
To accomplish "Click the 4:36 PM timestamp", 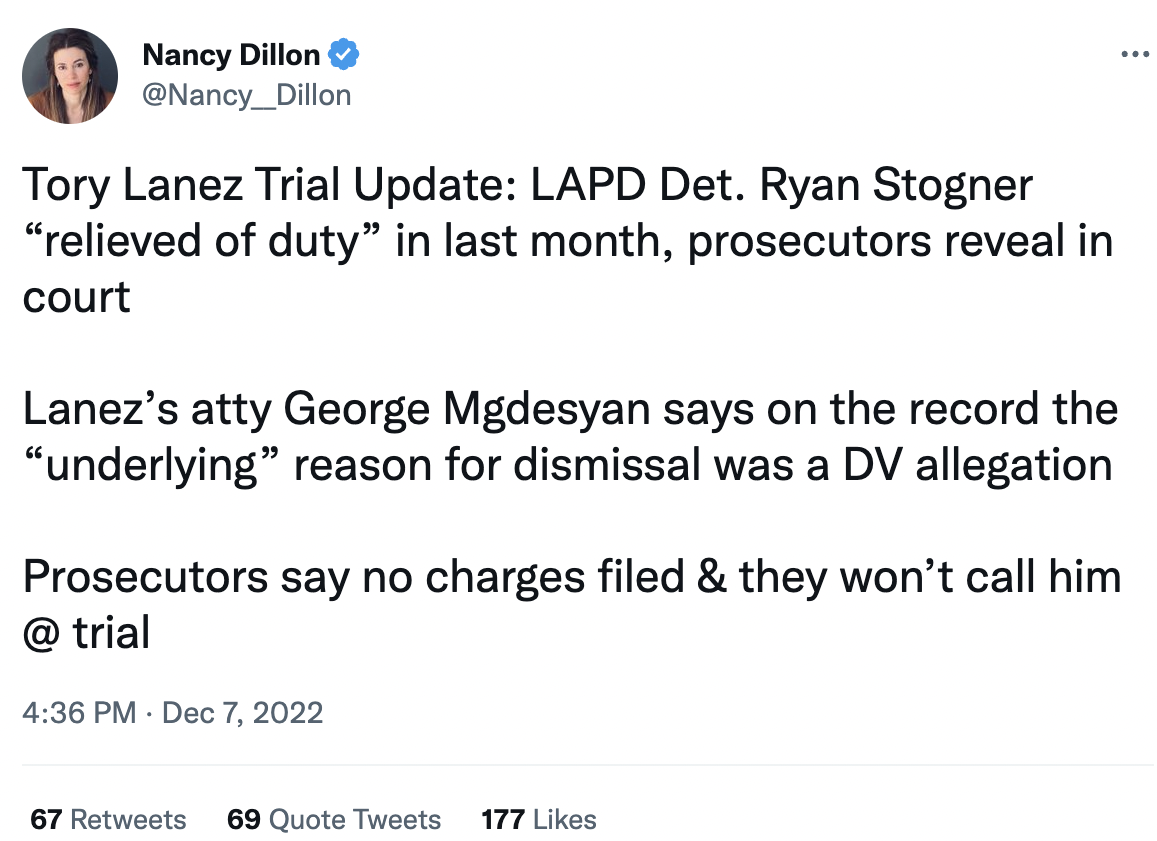I will point(79,713).
